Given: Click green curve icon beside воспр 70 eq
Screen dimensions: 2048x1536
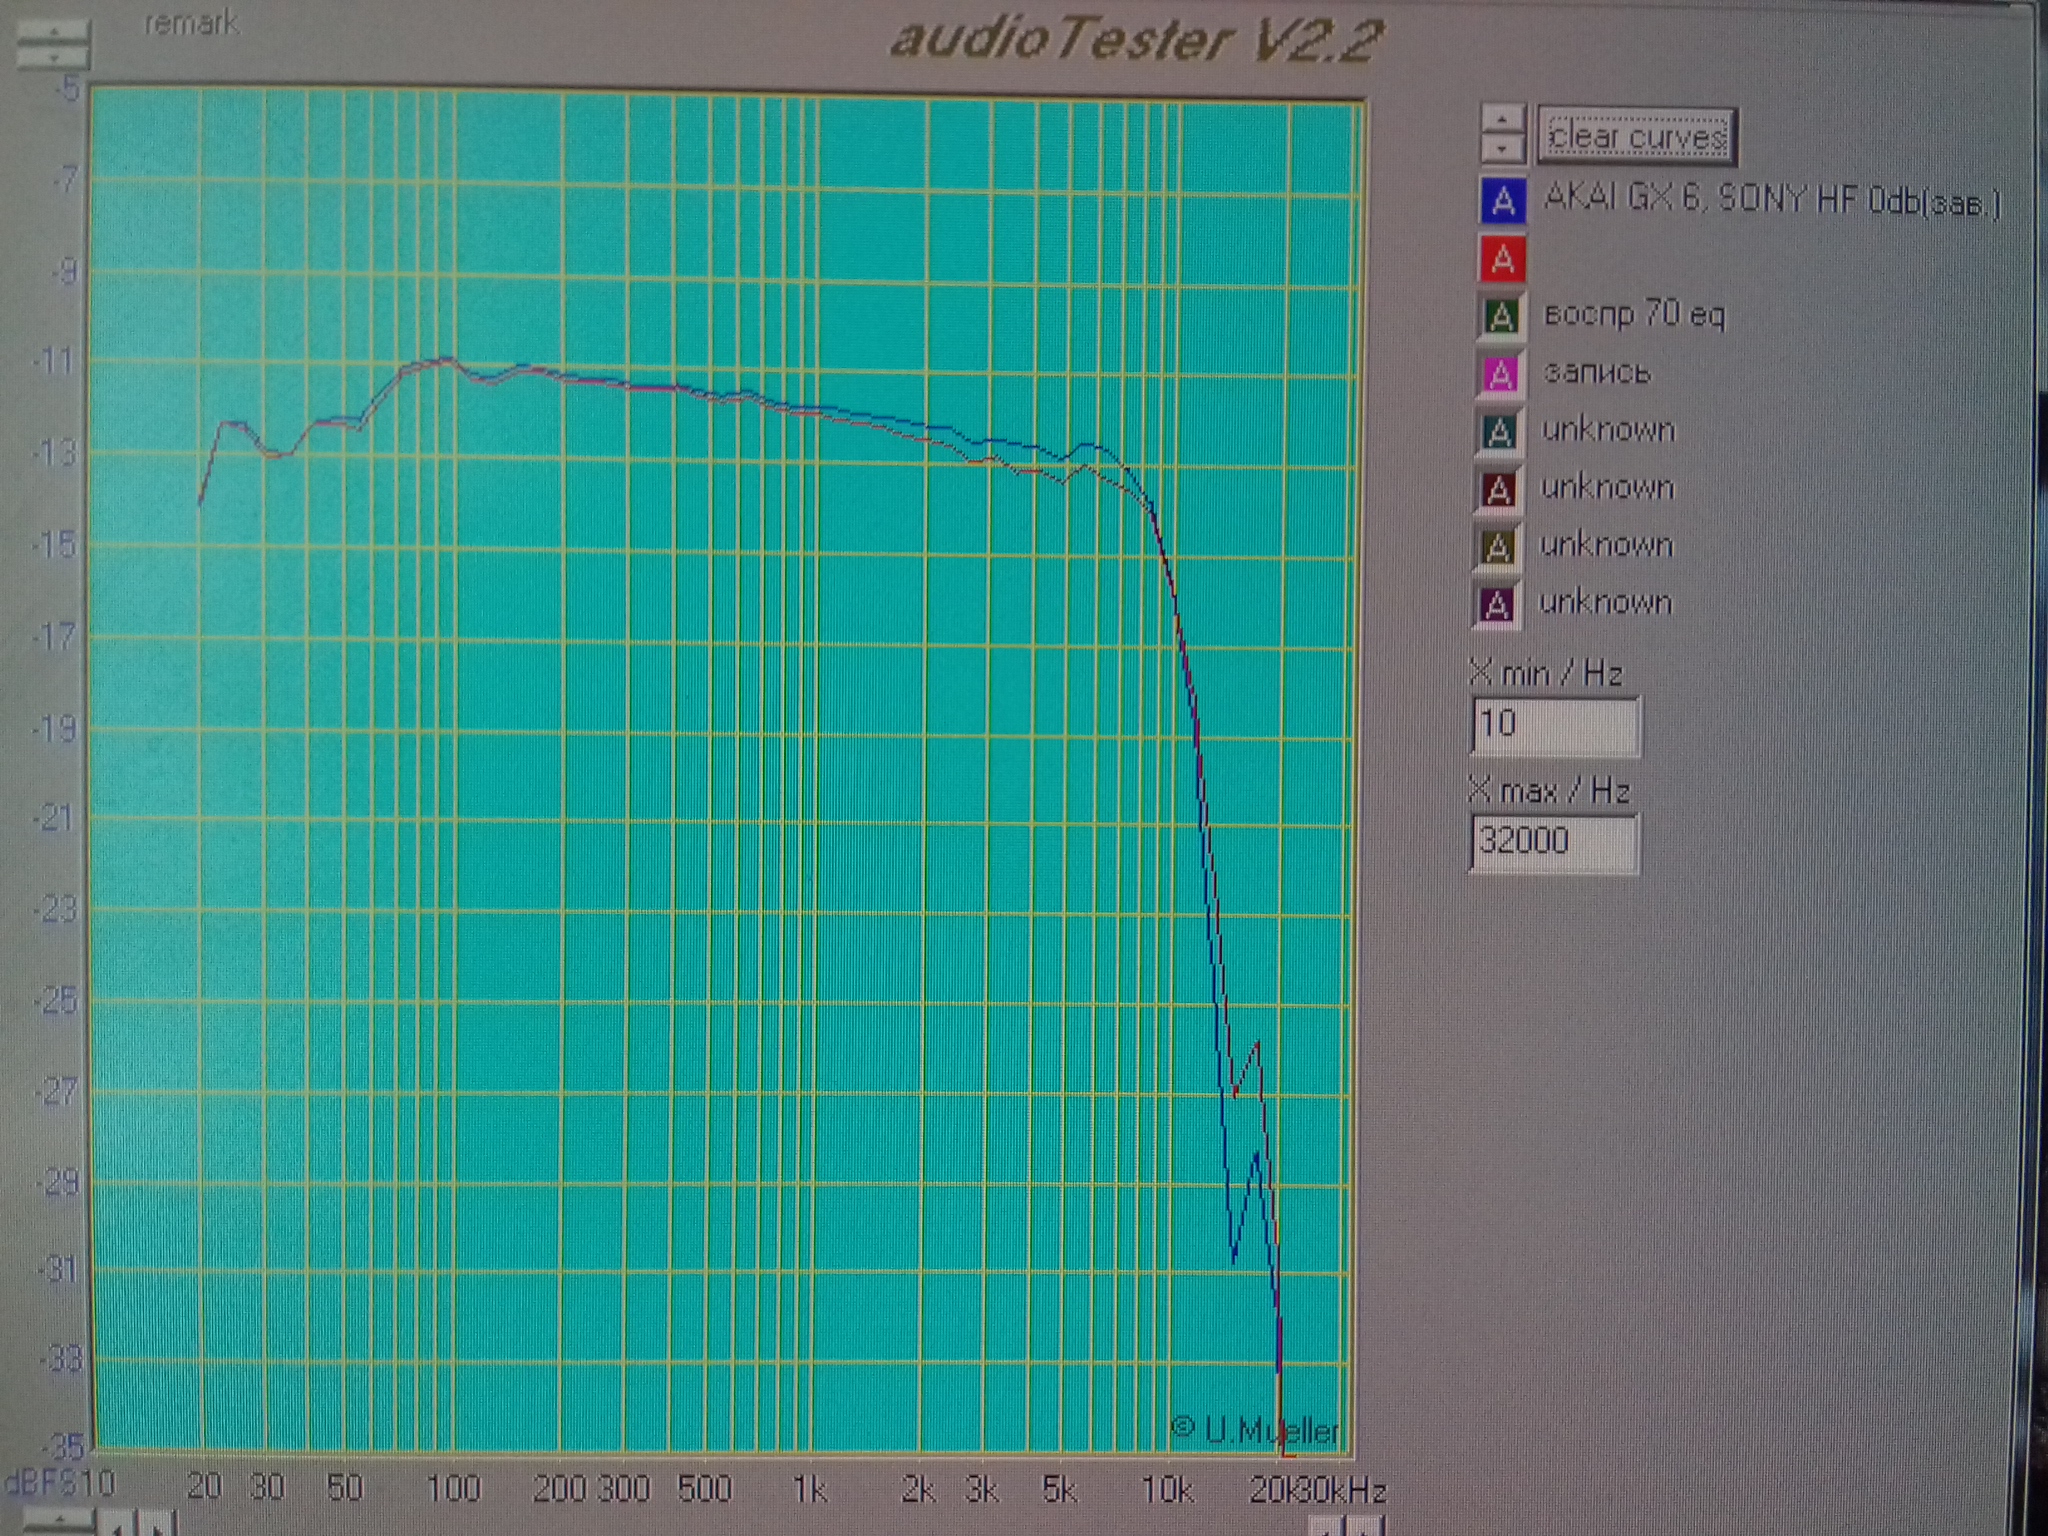Looking at the screenshot, I should pos(1500,317).
